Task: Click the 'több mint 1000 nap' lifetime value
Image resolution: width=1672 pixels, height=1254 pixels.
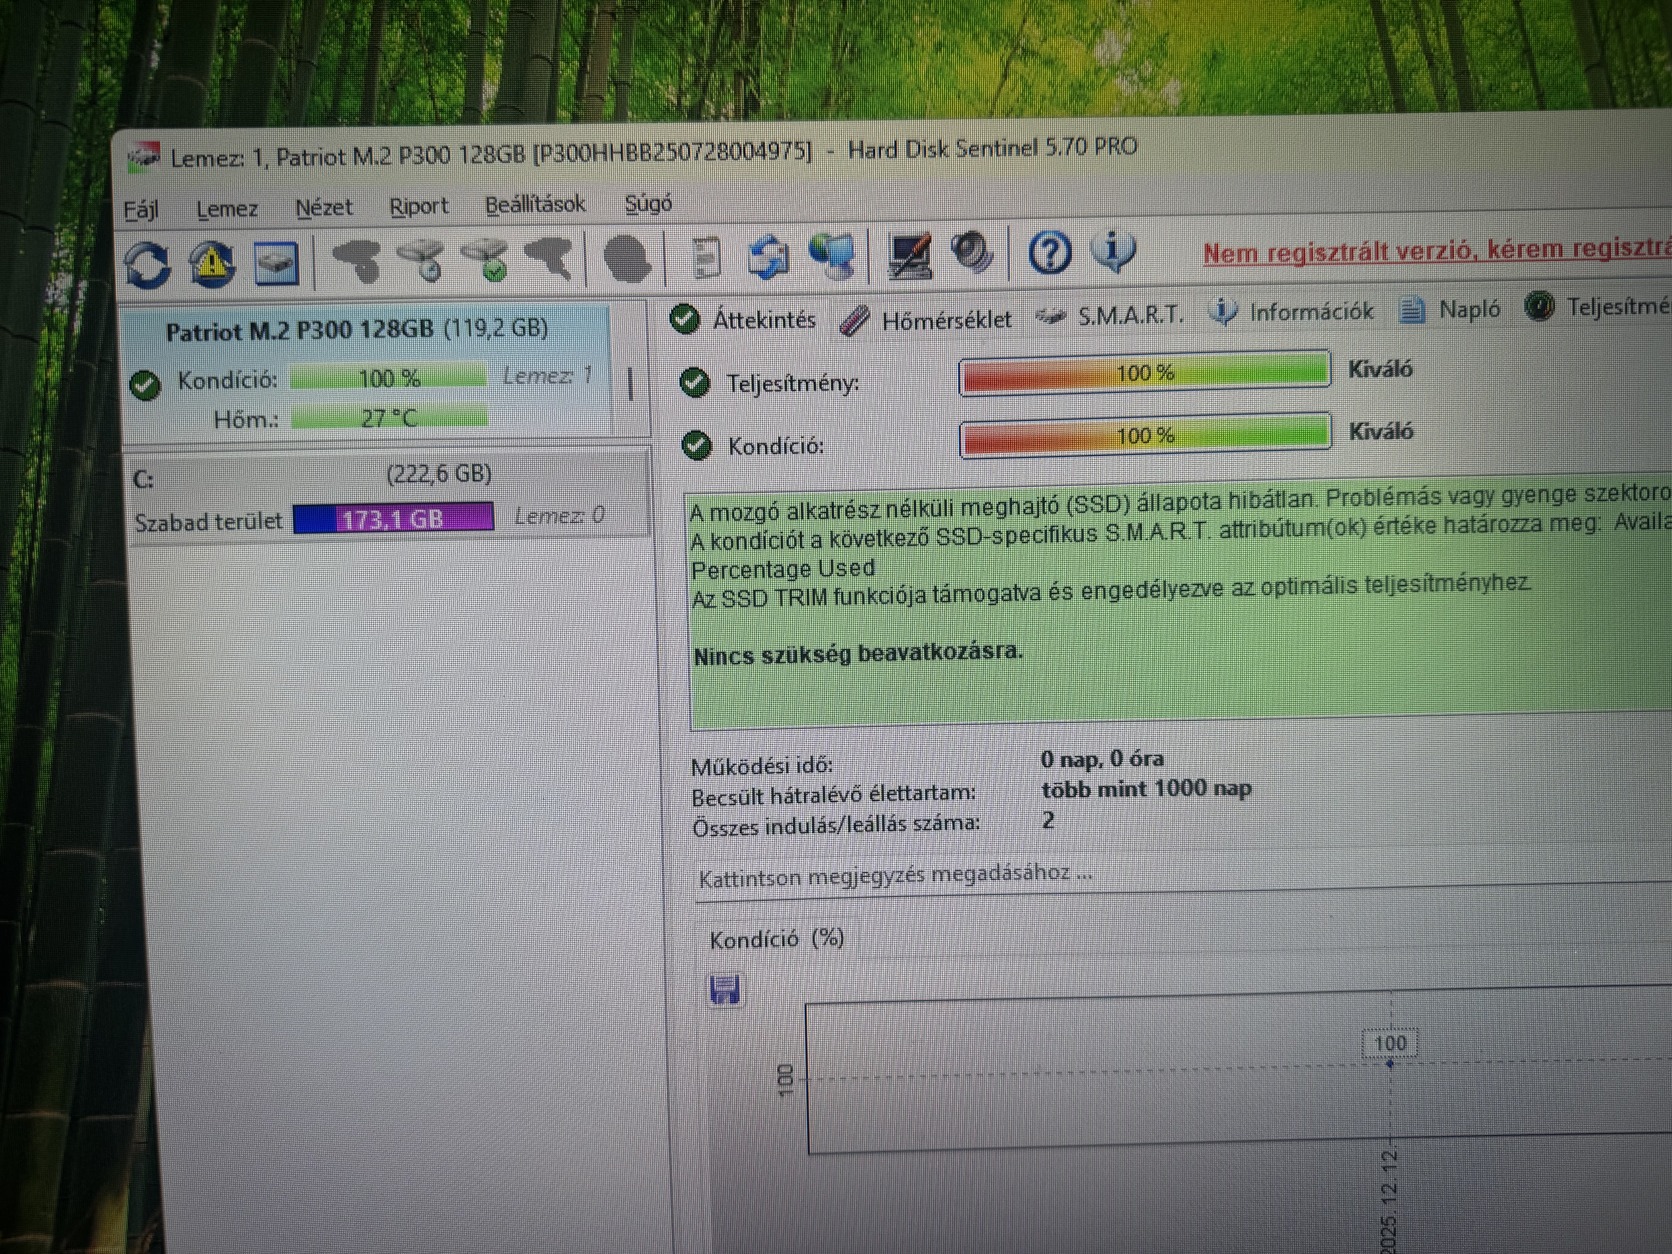Action: (1146, 789)
